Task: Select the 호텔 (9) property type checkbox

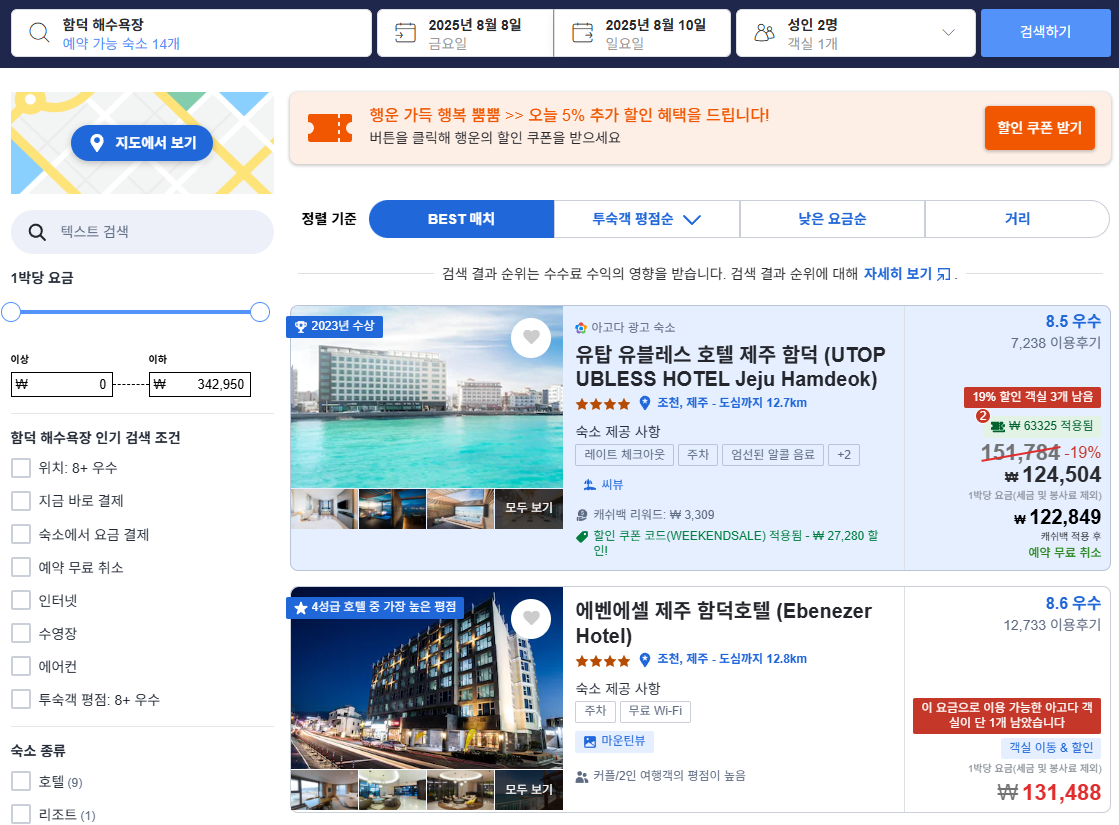Action: click(21, 781)
